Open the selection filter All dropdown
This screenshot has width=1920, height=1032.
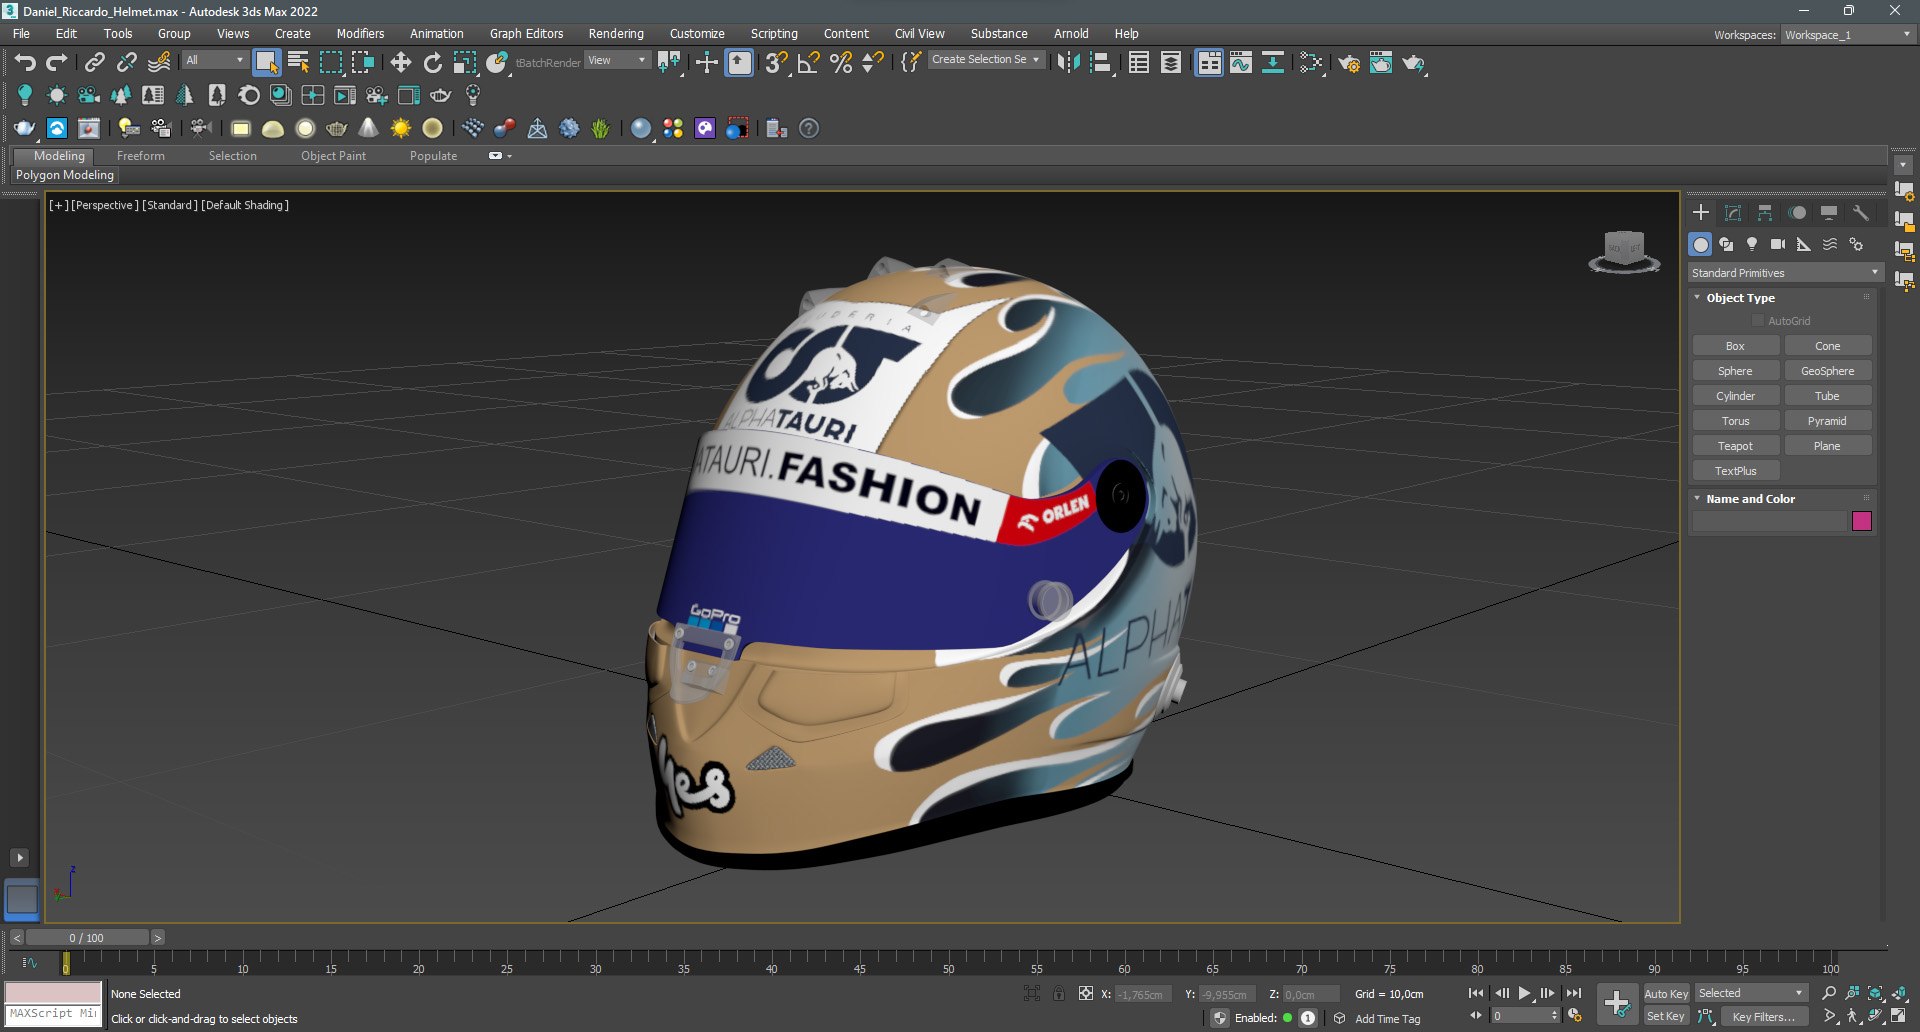pyautogui.click(x=215, y=60)
